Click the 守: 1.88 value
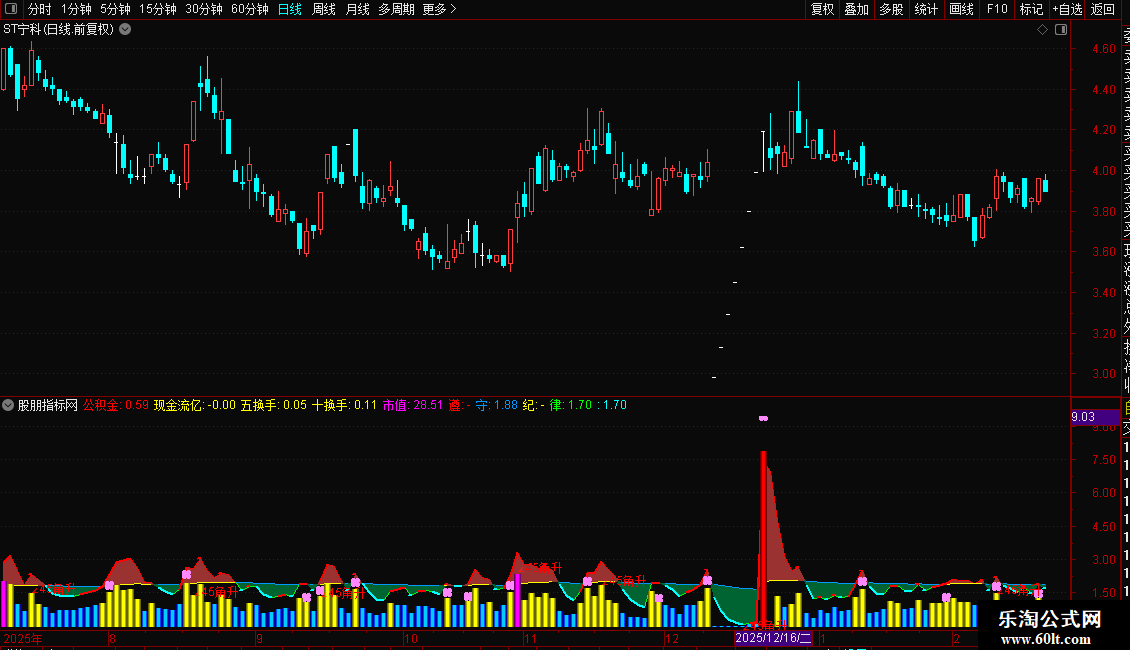The height and width of the screenshot is (650, 1130). click(497, 405)
